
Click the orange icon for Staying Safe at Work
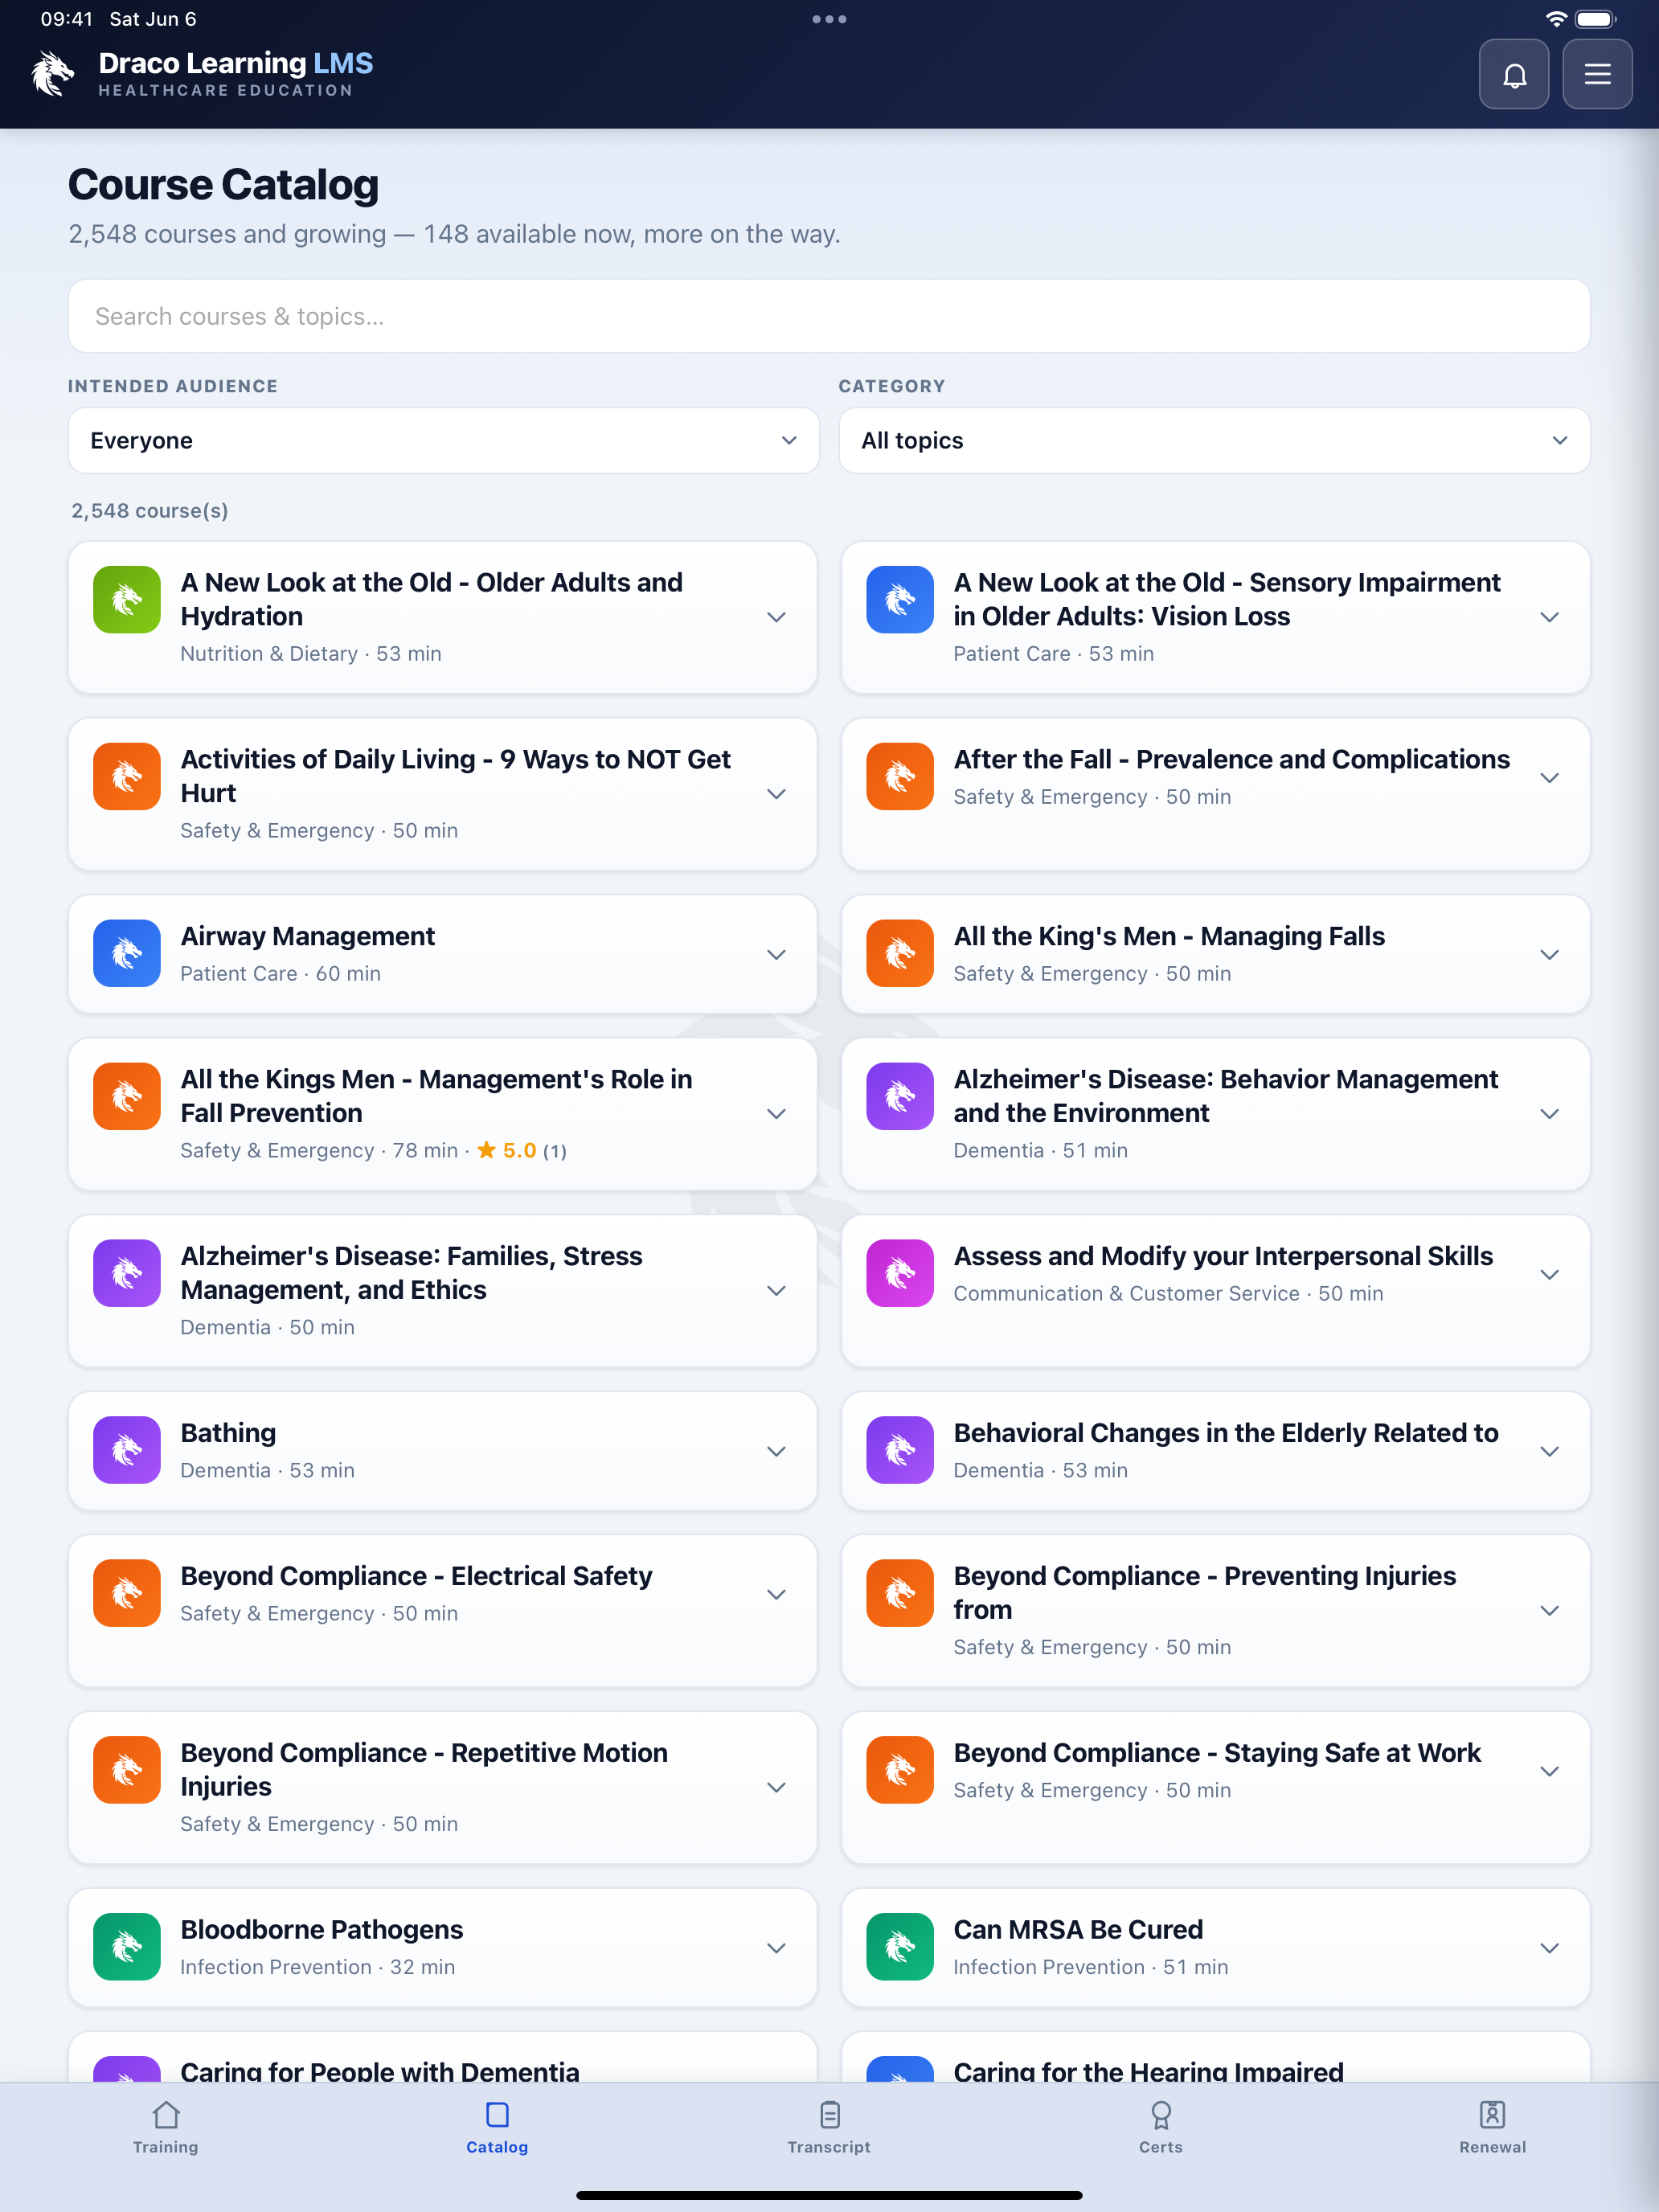pyautogui.click(x=900, y=1771)
